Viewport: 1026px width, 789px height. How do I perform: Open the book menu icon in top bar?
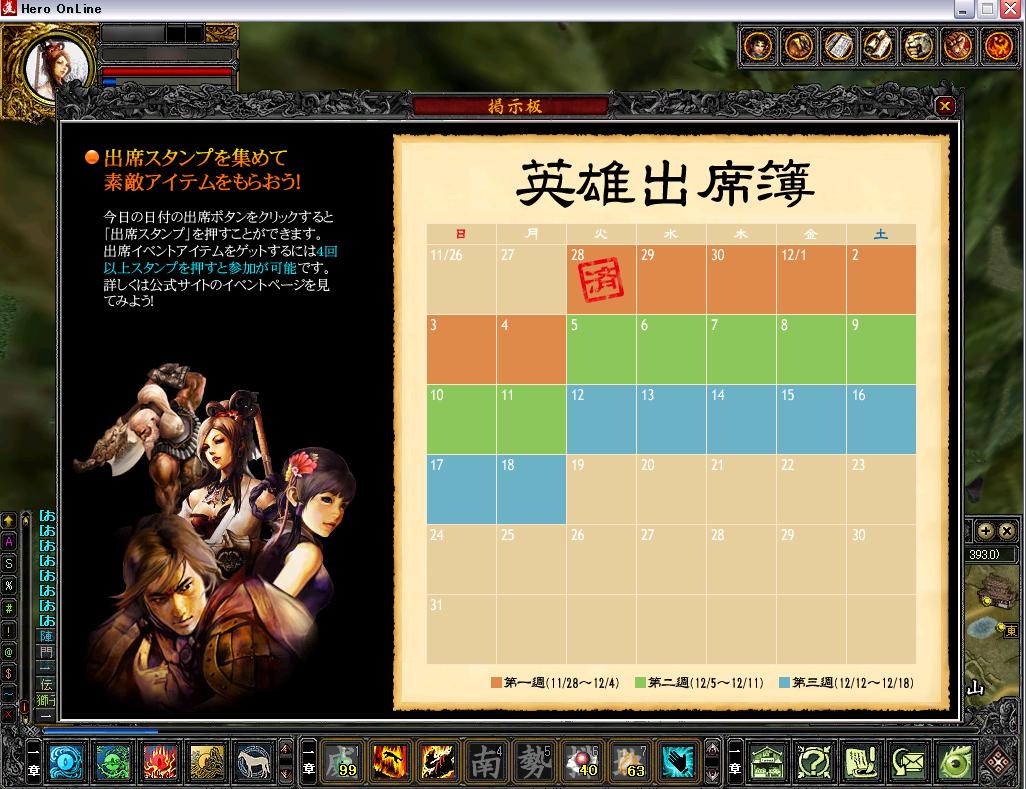pyautogui.click(x=838, y=46)
